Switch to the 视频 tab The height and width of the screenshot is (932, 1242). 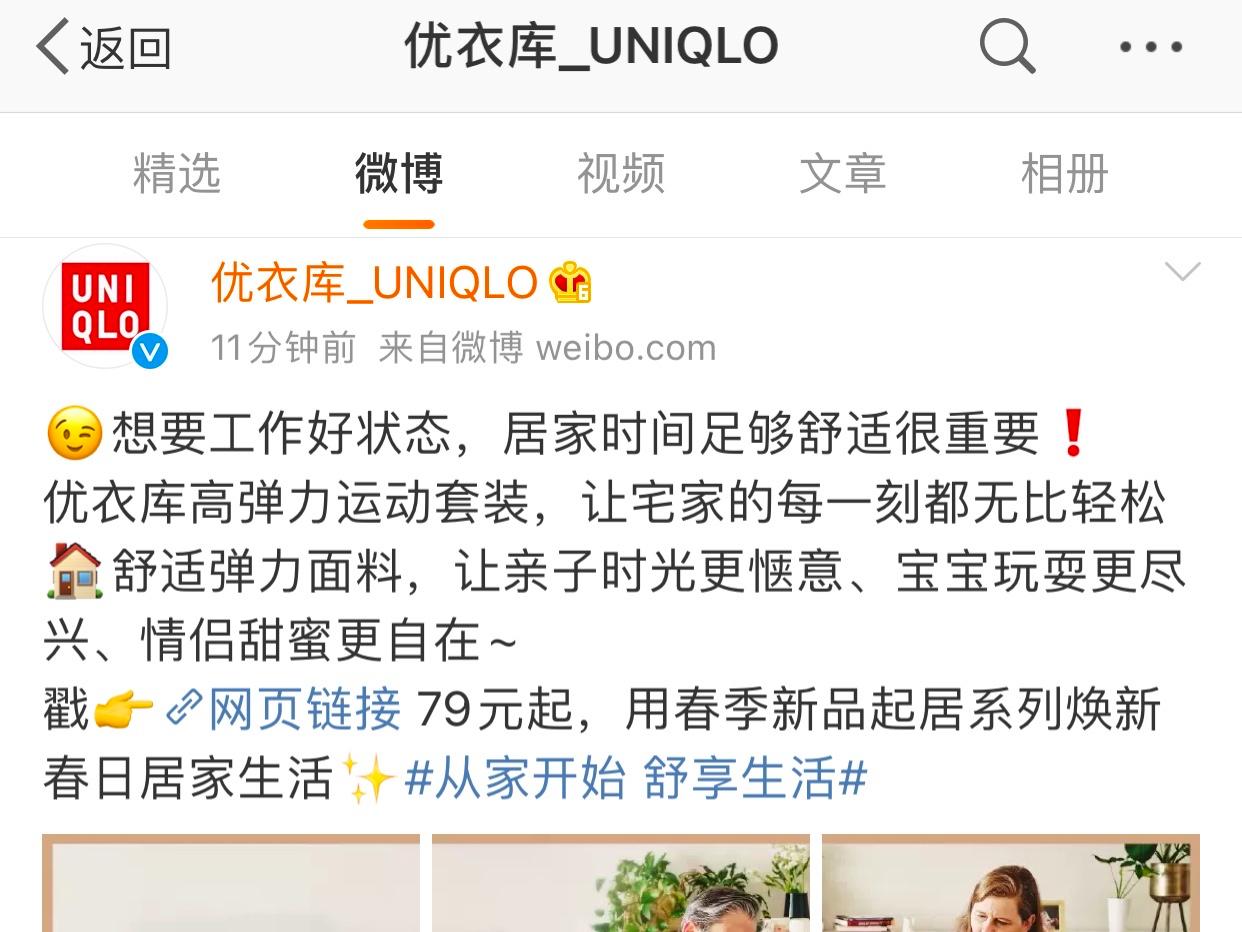(x=621, y=174)
